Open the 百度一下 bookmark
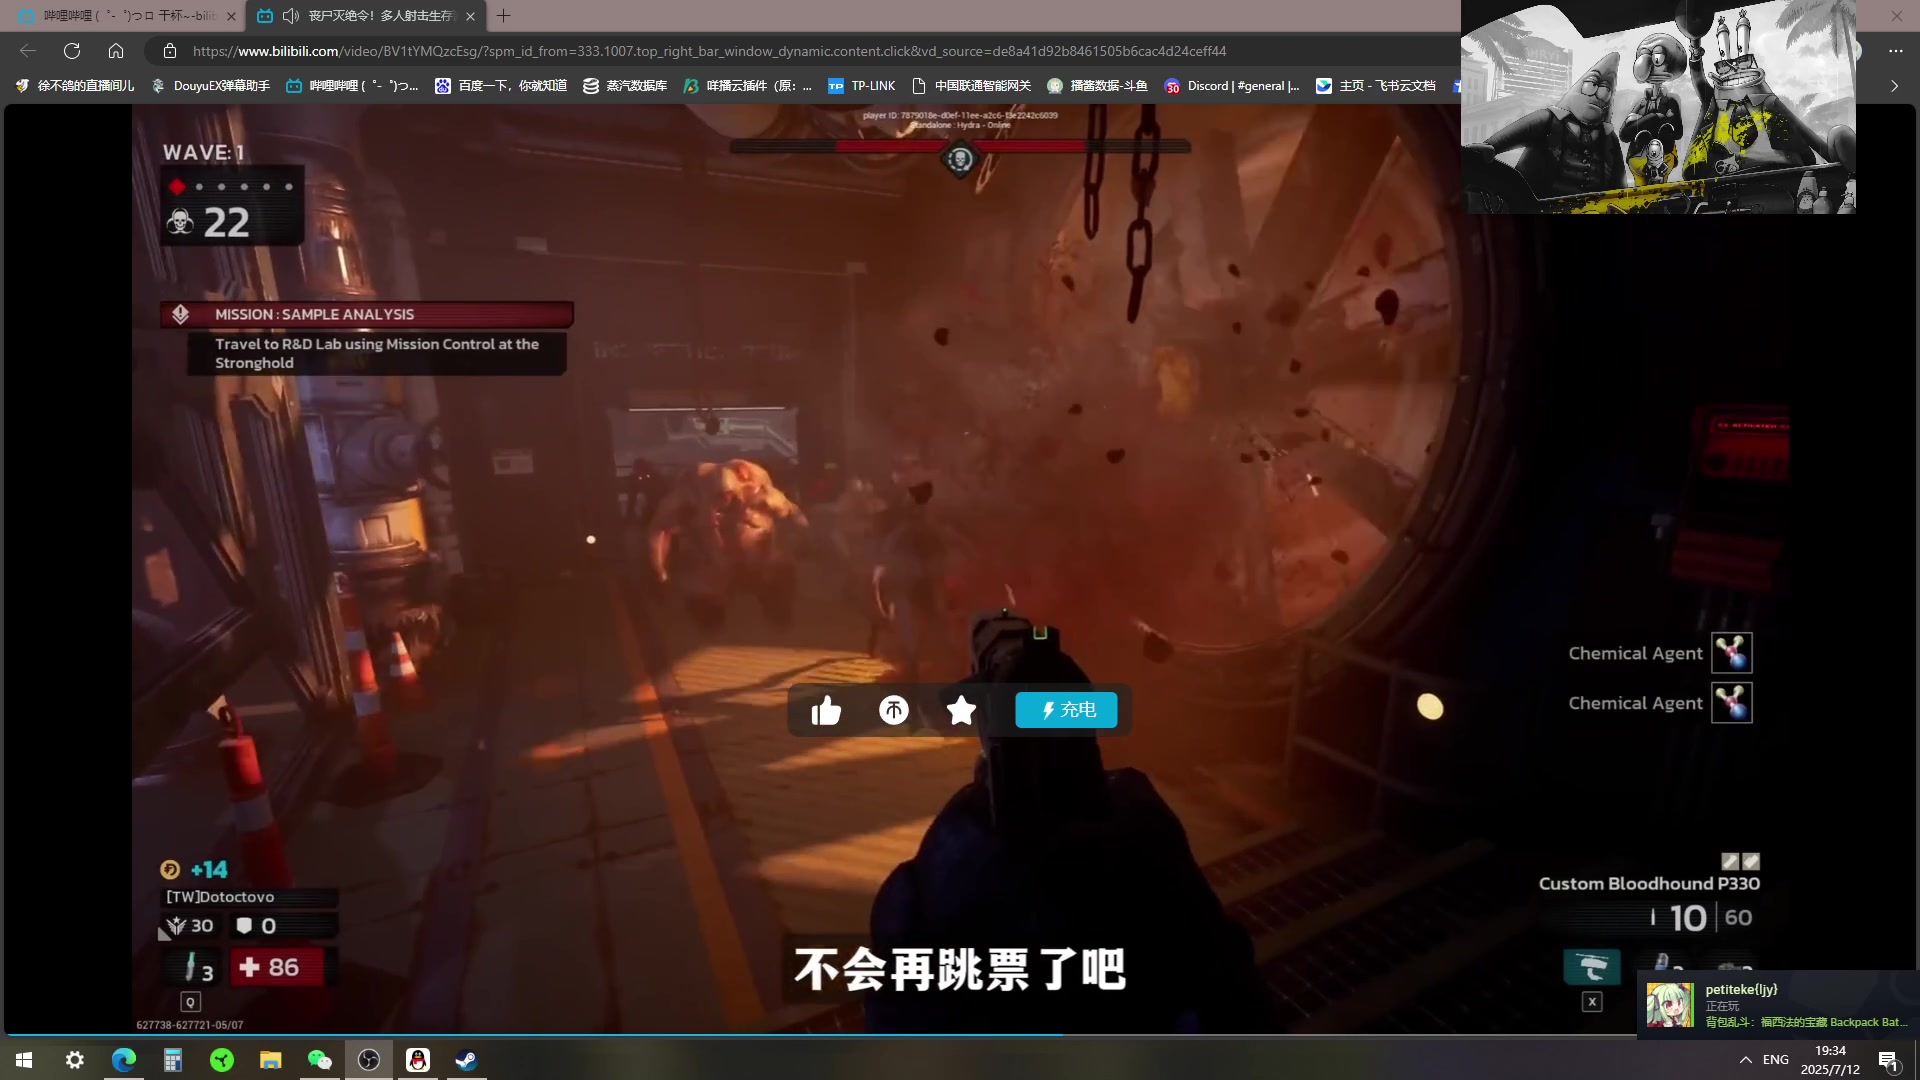1920x1080 pixels. click(501, 86)
